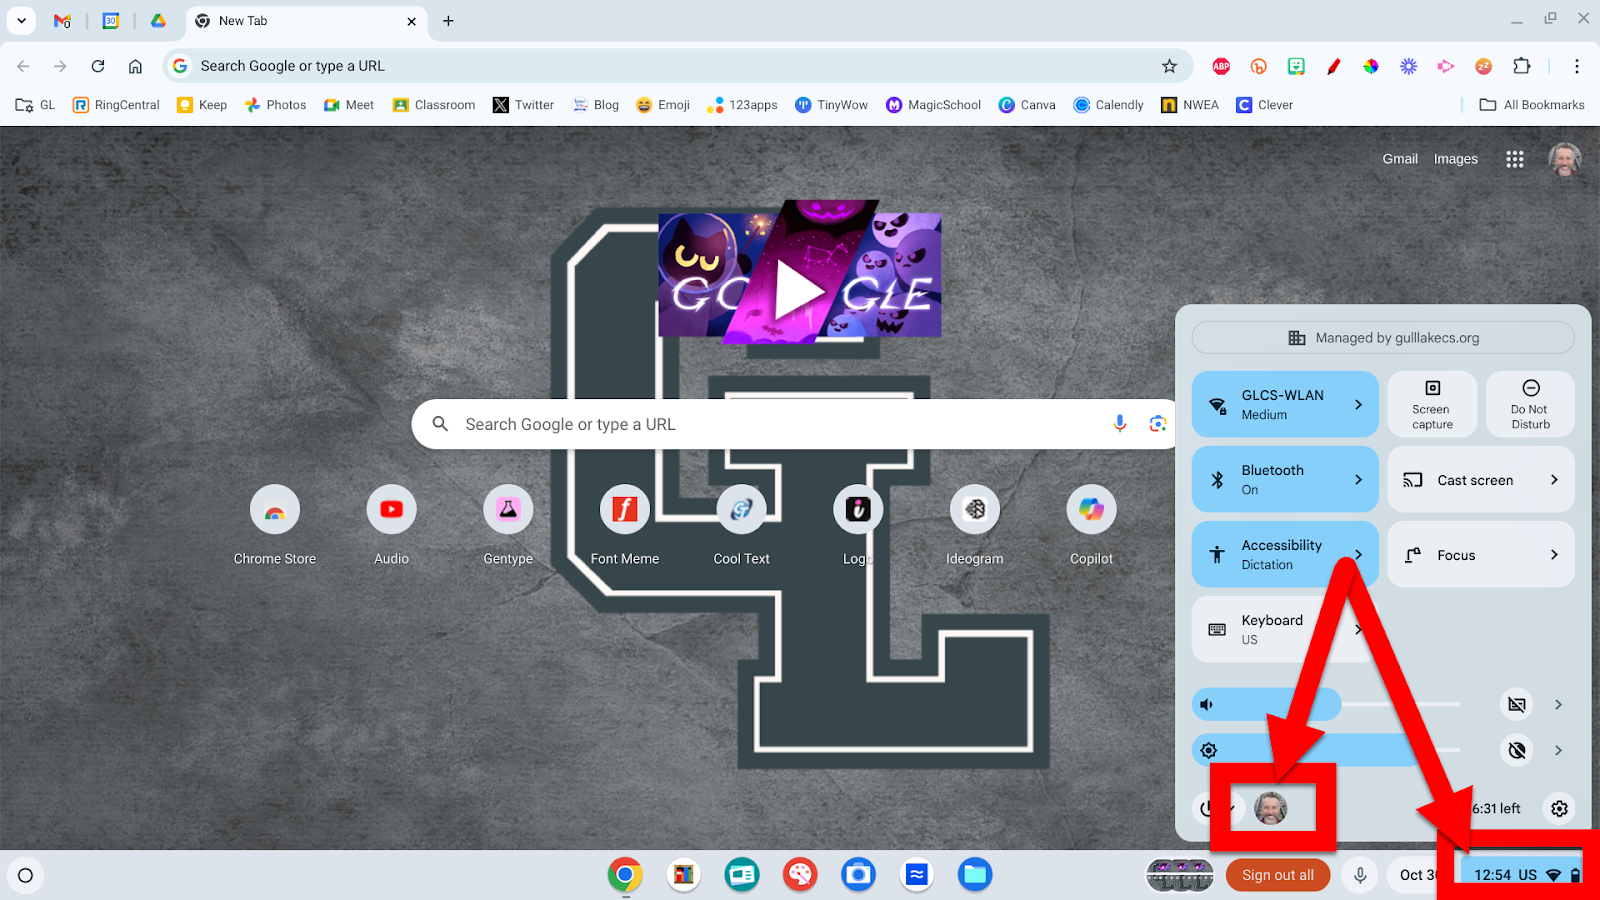Screen dimensions: 1600x900
Task: Open the Gentype shortcut tile
Action: 508,526
